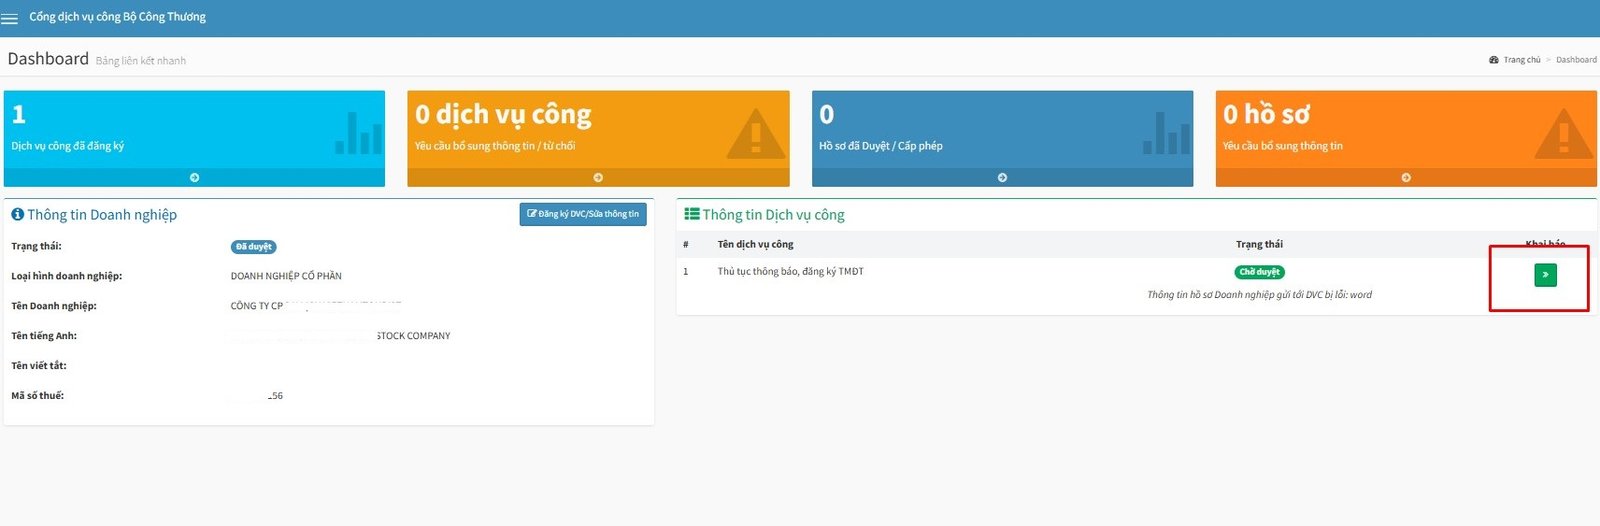
Task: Click Bảng liên kết nhanh subtitle
Action: [141, 61]
